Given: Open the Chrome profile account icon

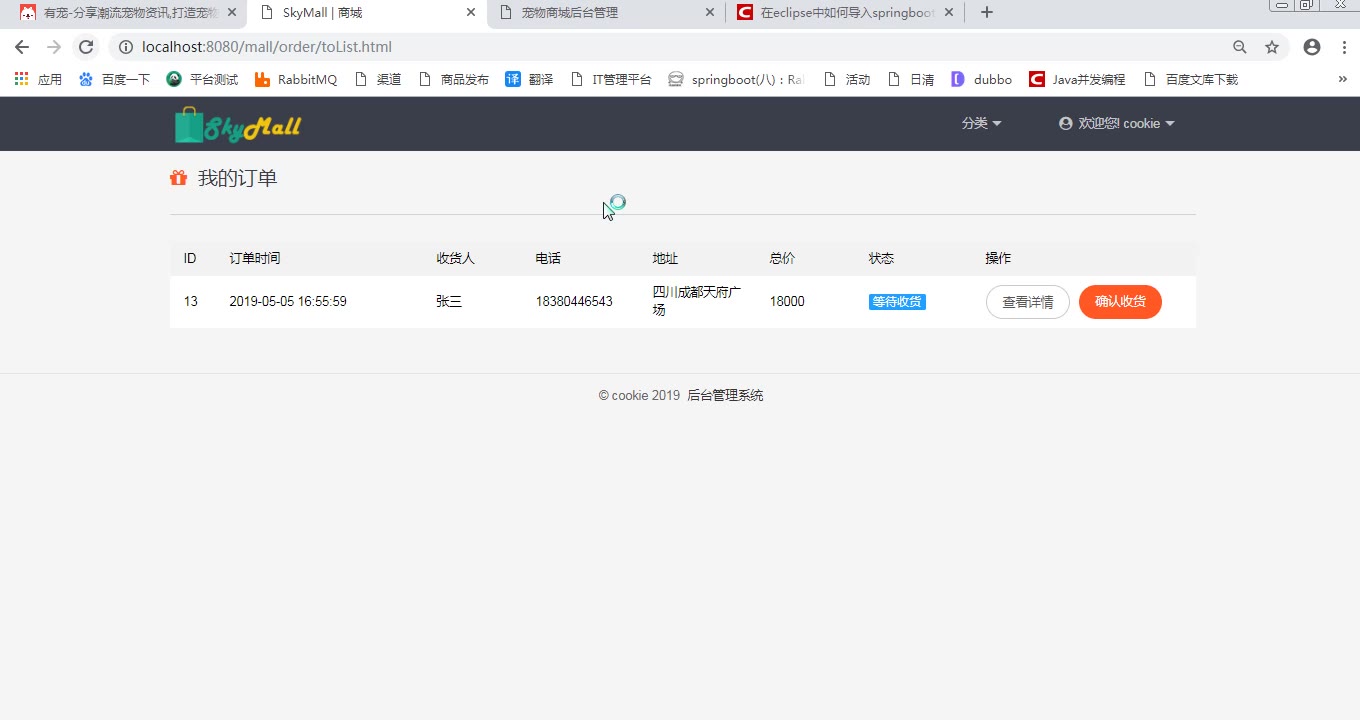Looking at the screenshot, I should (x=1312, y=47).
